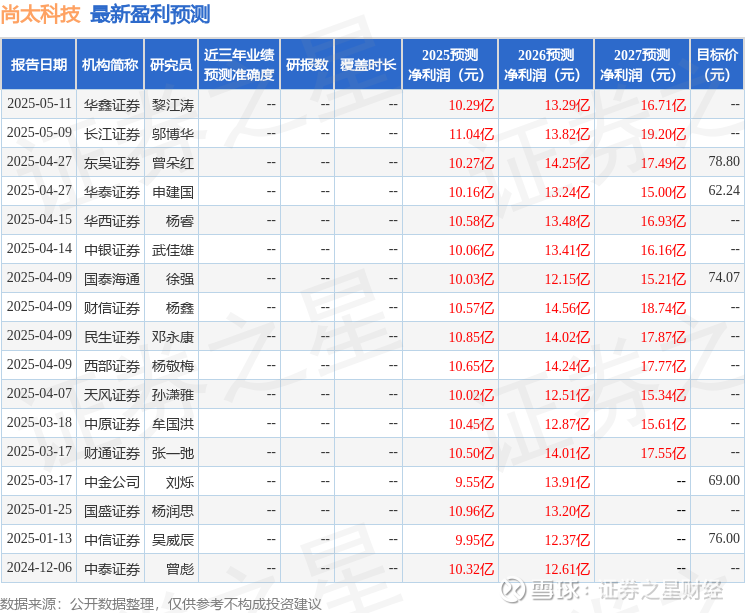Click institution 财信证券
745x613 pixels.
(x=112, y=308)
